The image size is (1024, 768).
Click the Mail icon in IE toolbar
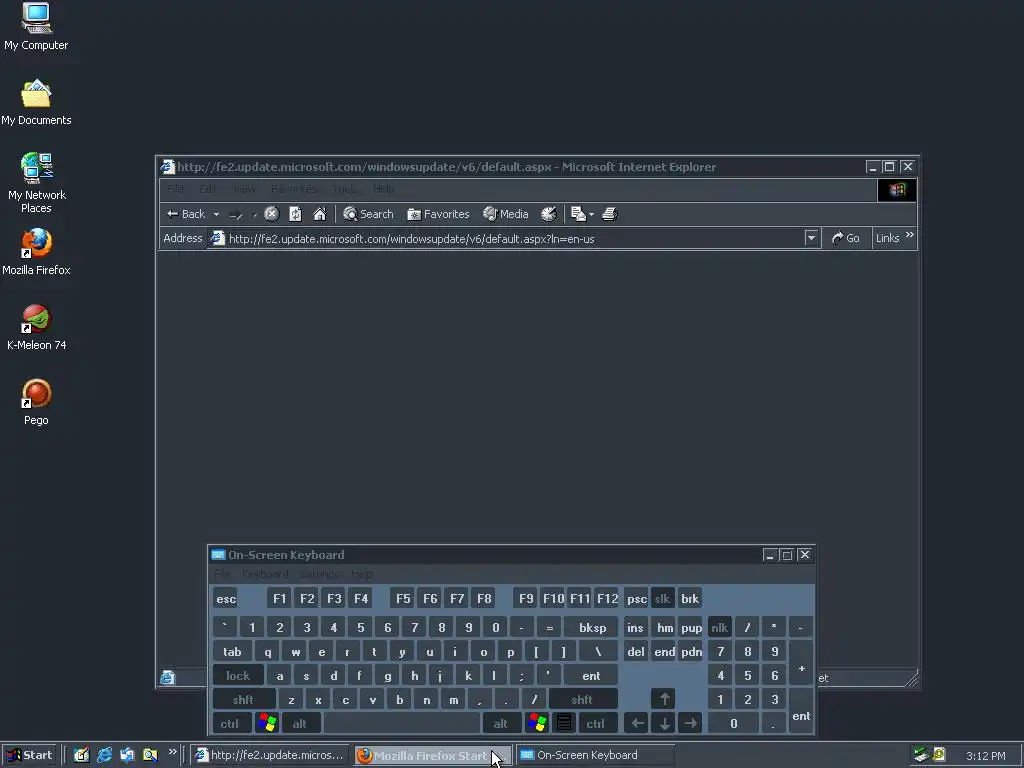[578, 214]
